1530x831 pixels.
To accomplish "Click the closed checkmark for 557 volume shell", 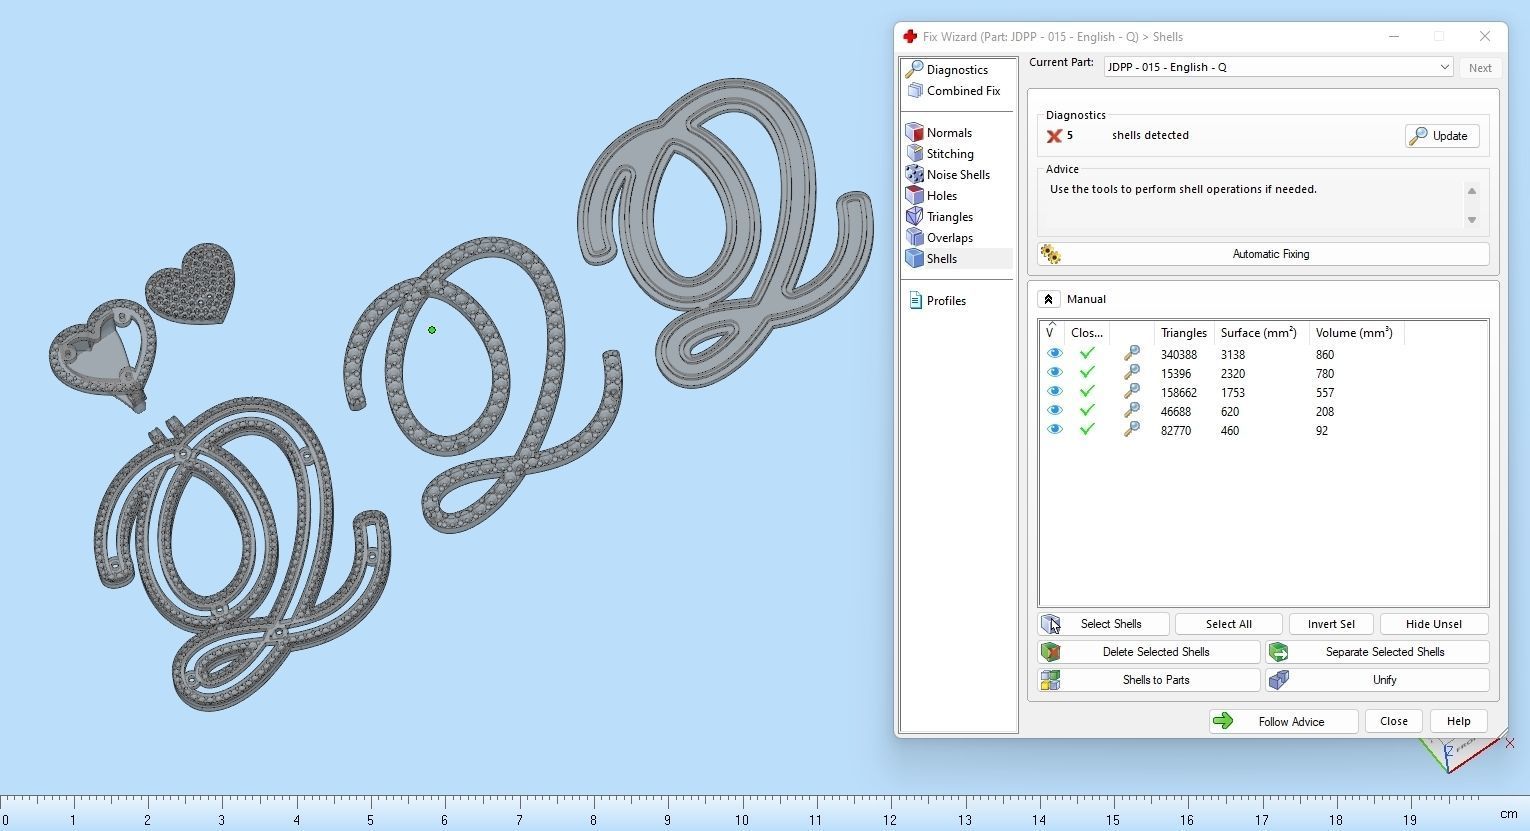I will pos(1087,392).
